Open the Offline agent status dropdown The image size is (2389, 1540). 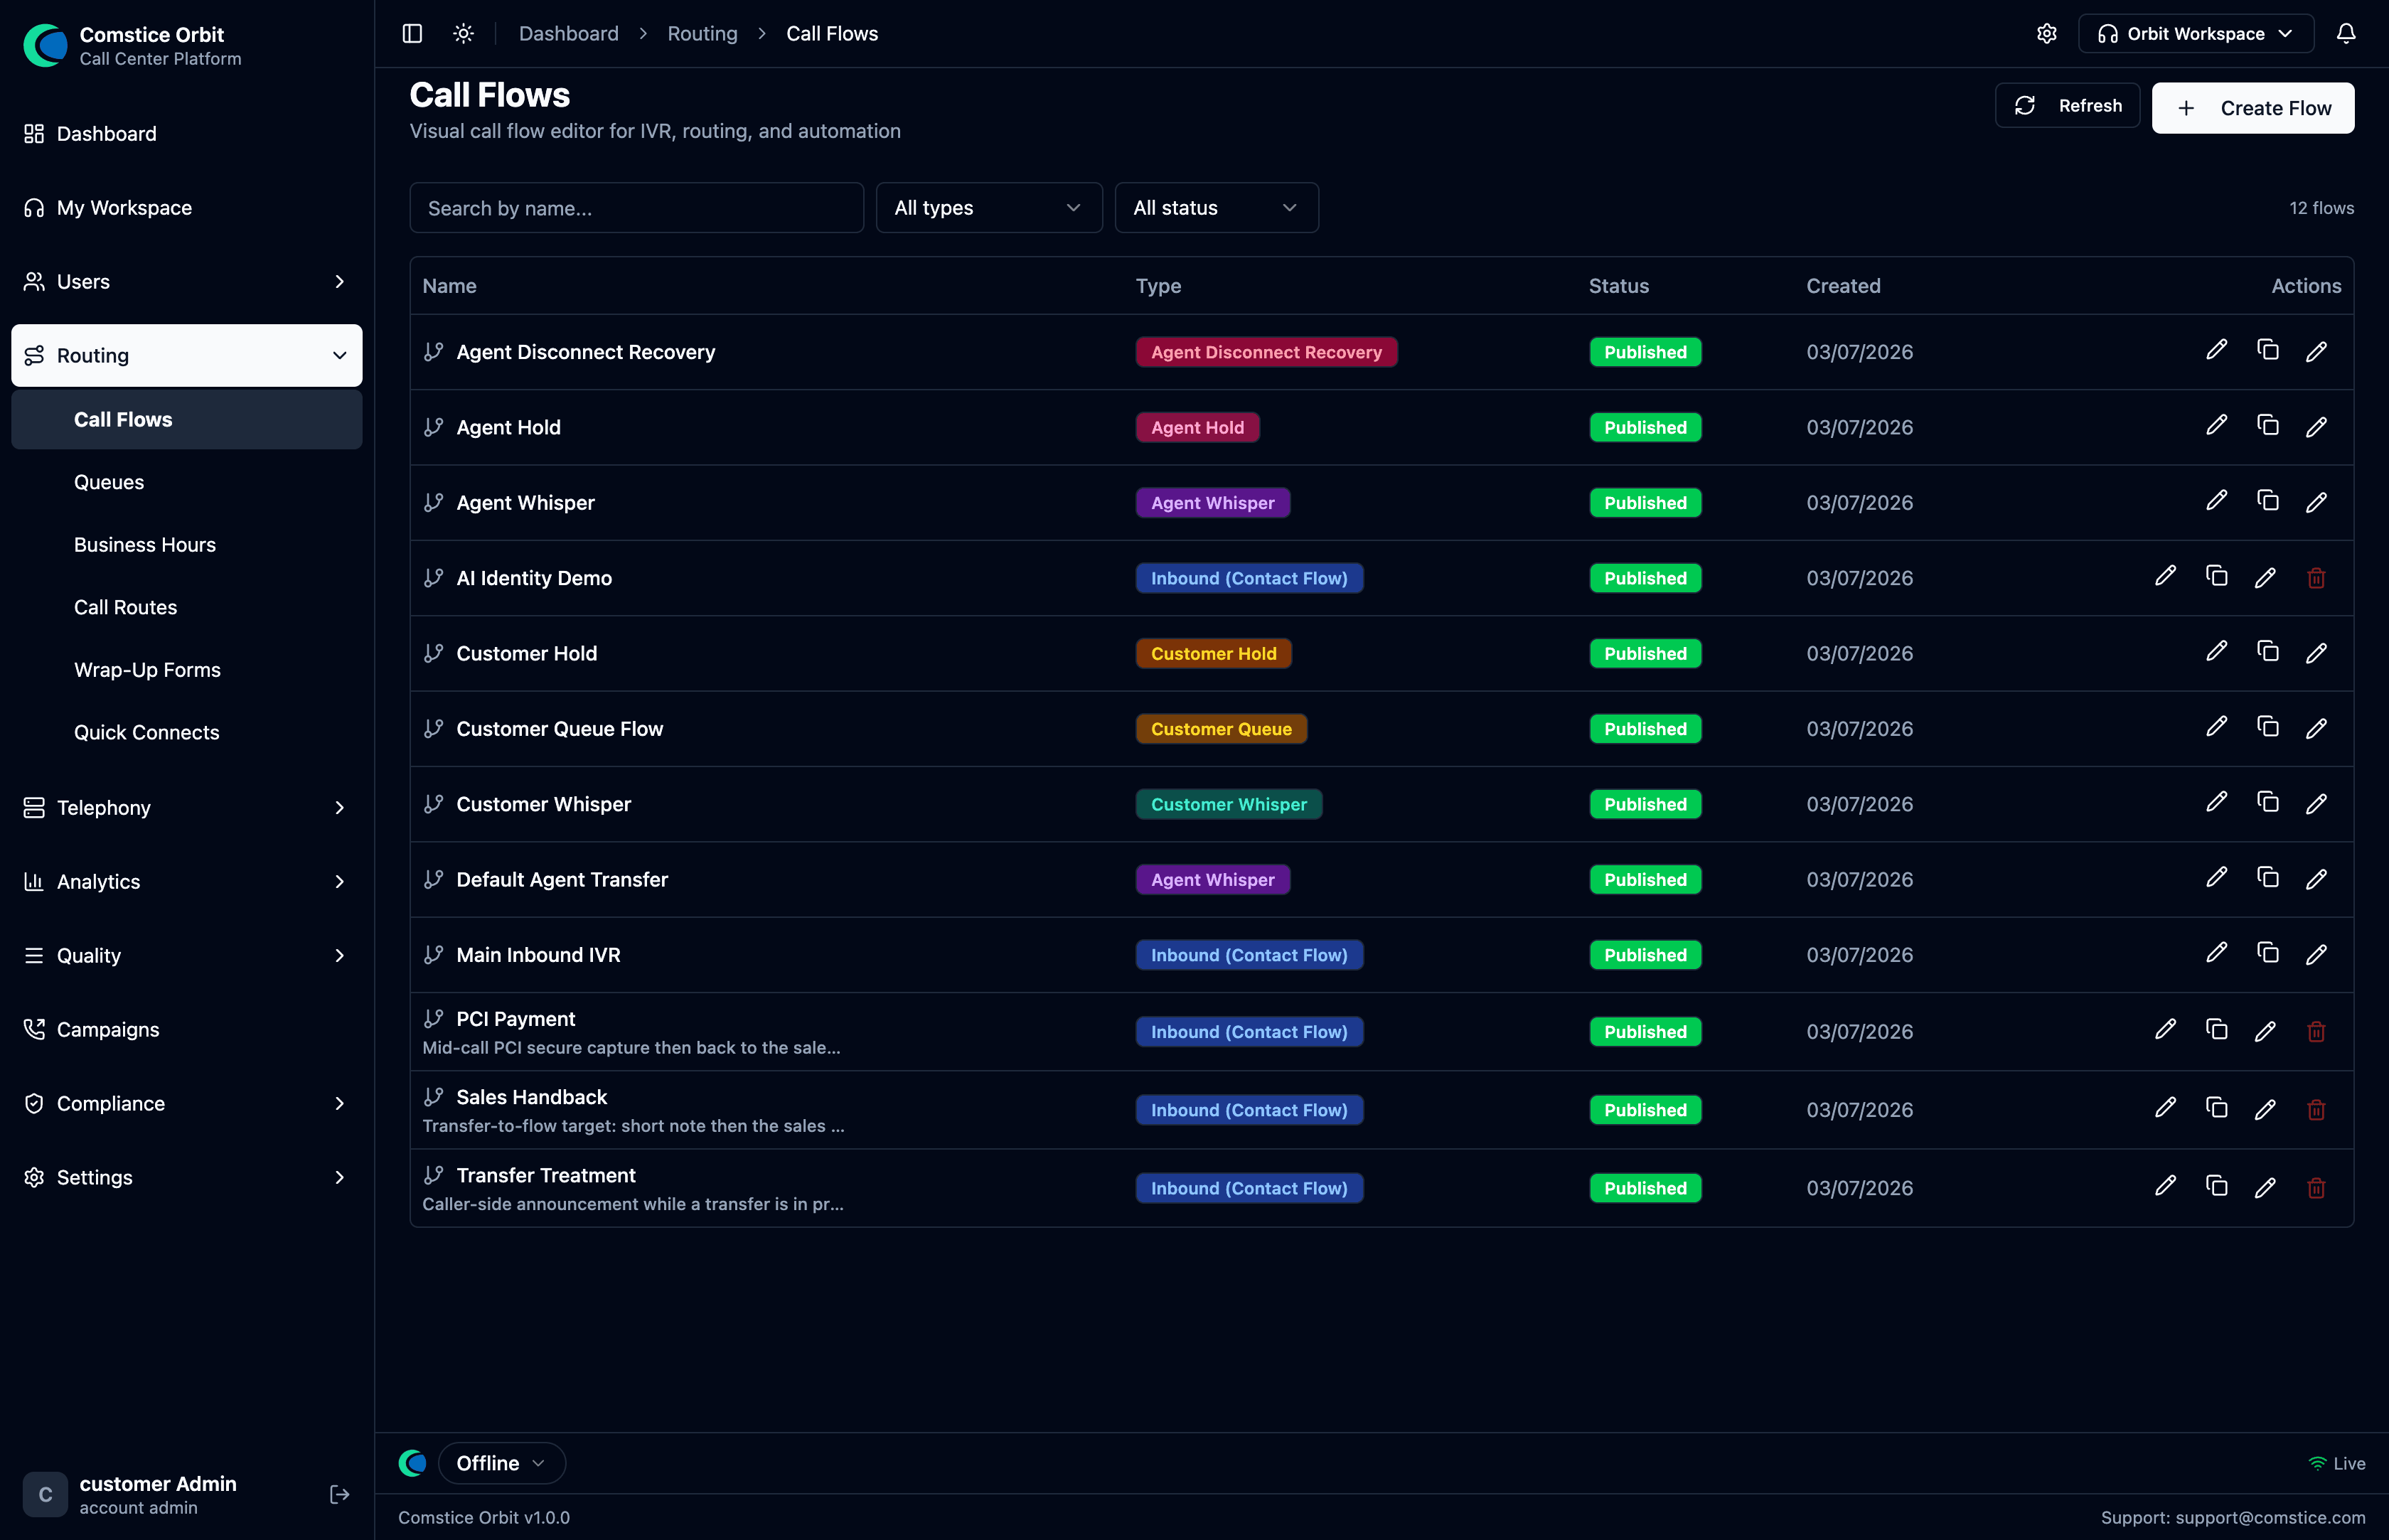[x=501, y=1463]
